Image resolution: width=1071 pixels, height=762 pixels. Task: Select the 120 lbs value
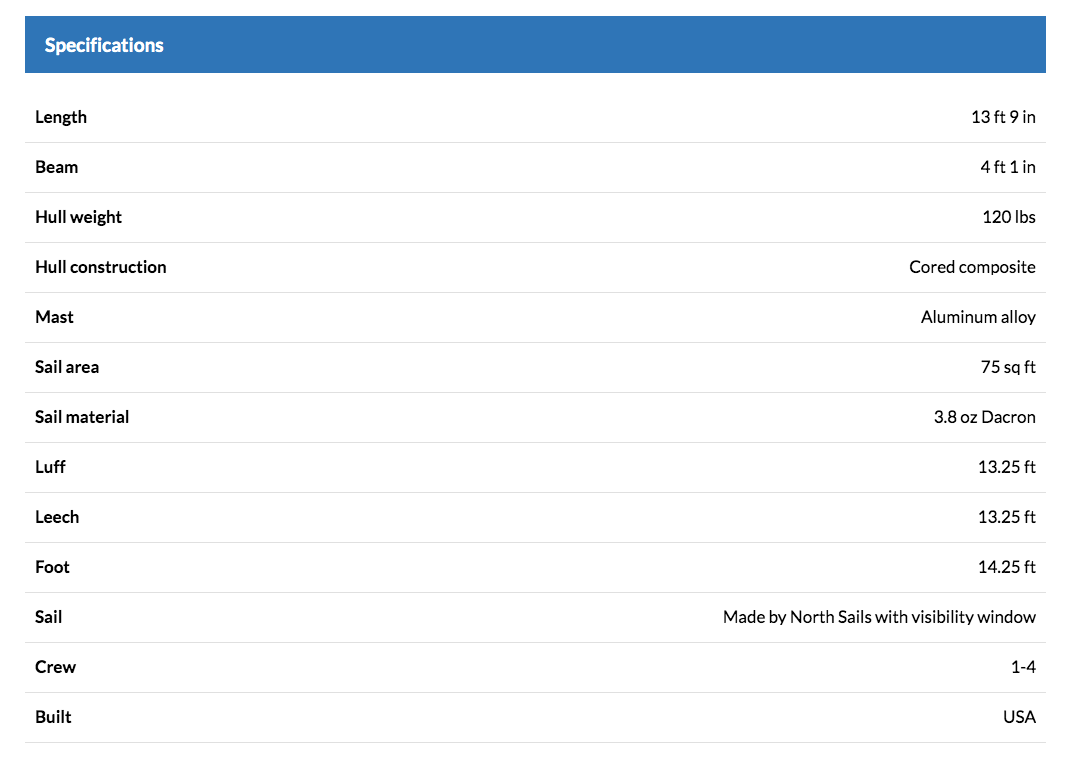click(1008, 217)
